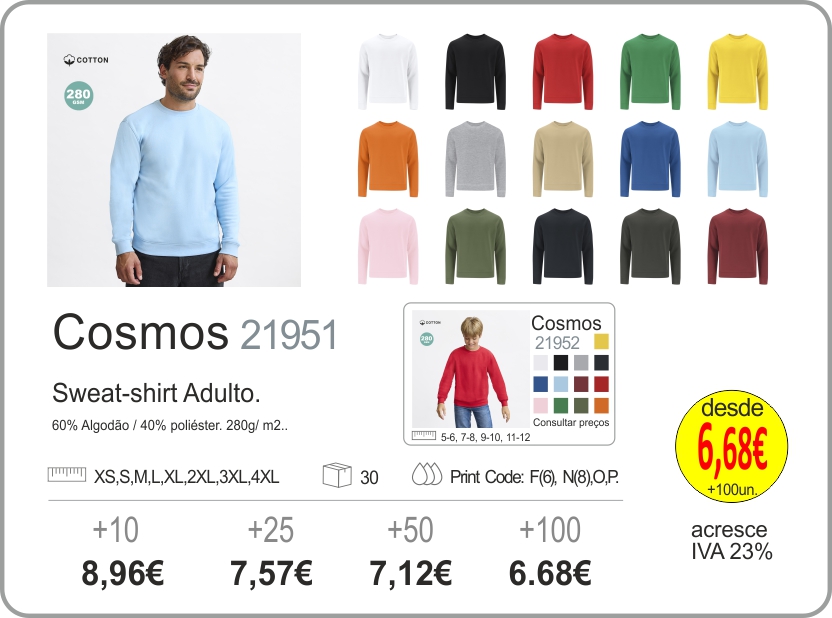
Task: Click the +100 price 6.68€
Action: tap(550, 573)
